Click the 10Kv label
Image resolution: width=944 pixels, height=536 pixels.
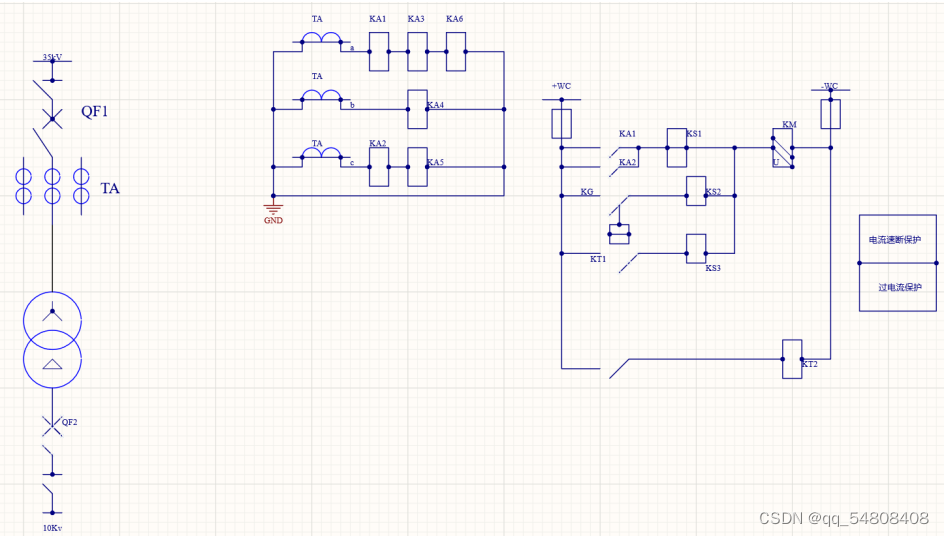point(52,528)
